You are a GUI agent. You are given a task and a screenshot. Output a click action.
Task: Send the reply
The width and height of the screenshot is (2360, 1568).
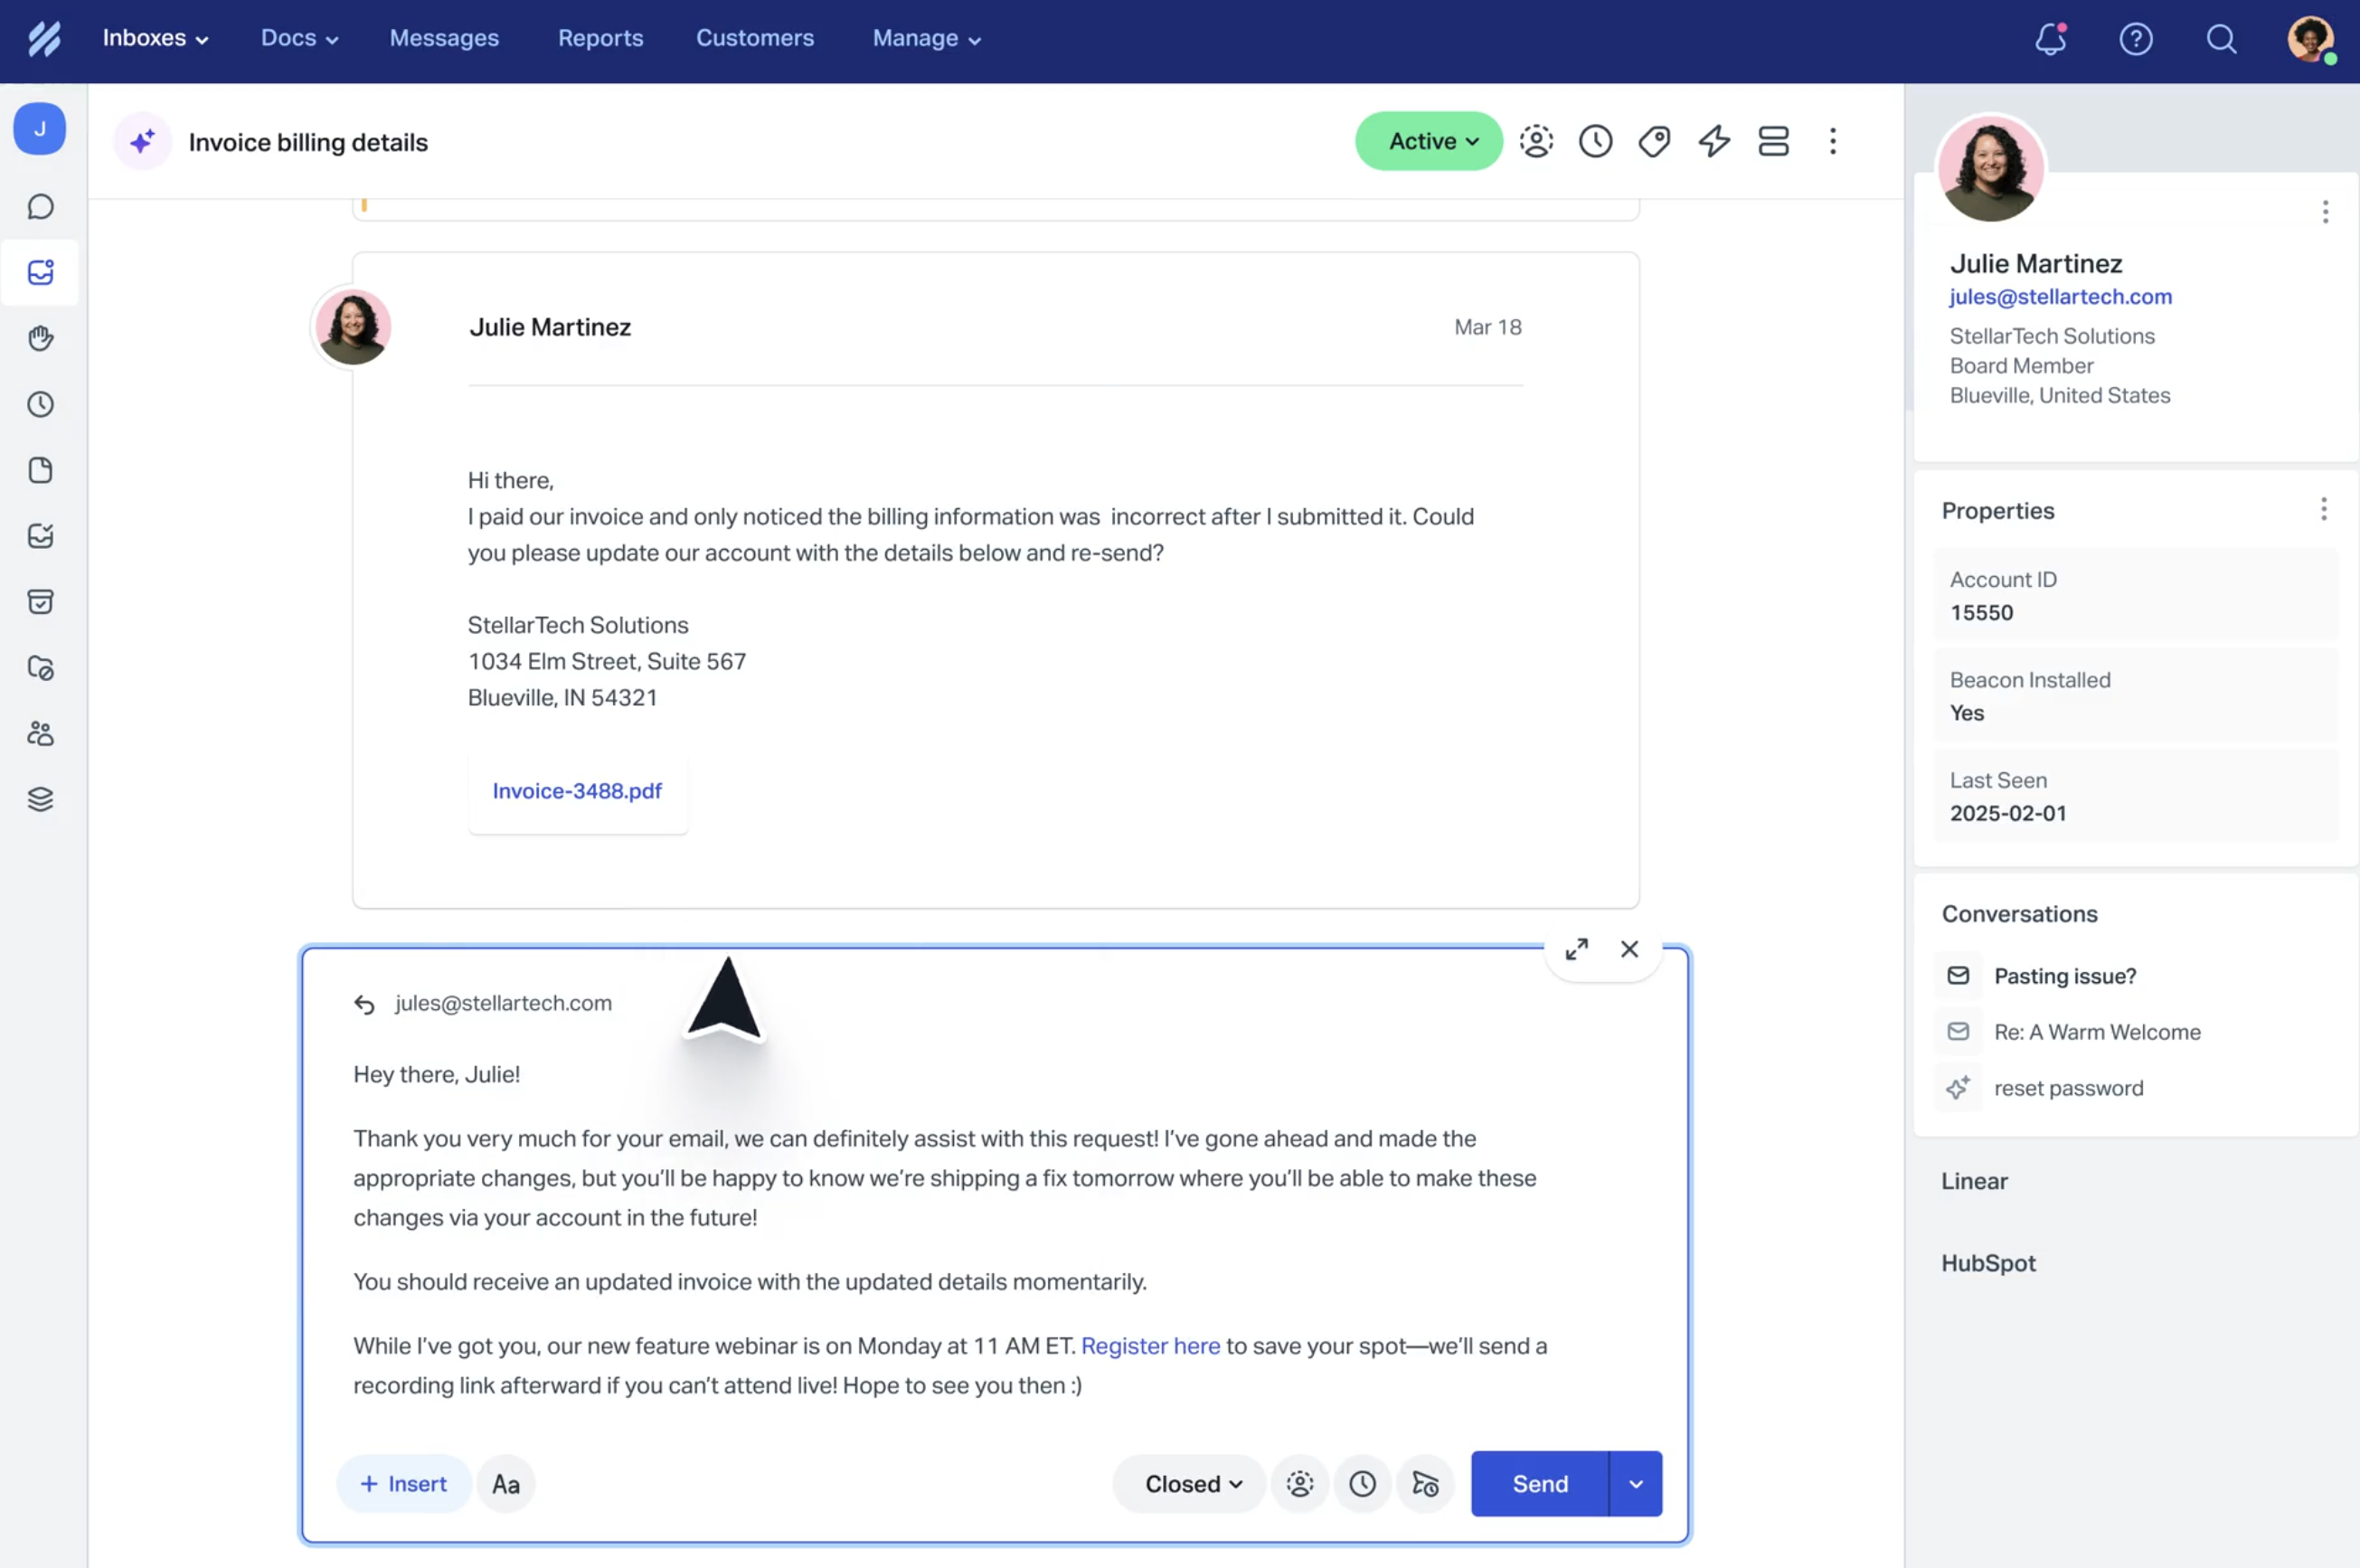click(1539, 1484)
